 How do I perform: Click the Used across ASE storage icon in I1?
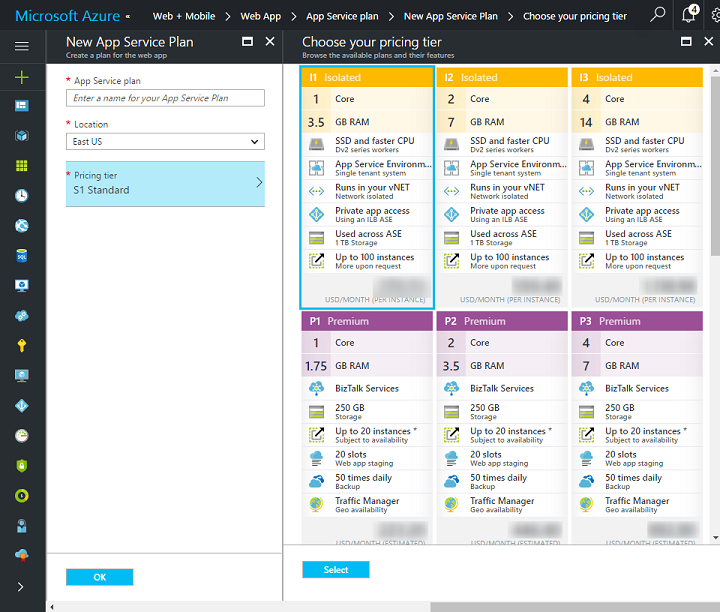[x=316, y=238]
